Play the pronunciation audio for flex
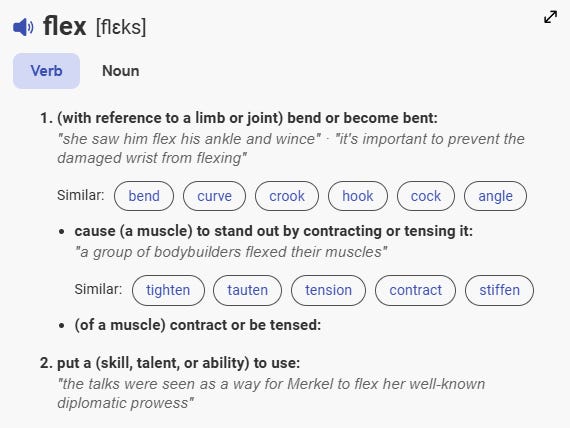Image resolution: width=570 pixels, height=428 pixels. click(x=23, y=27)
